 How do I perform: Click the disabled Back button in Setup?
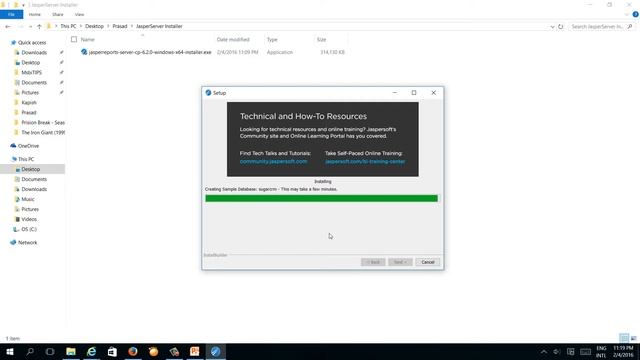pyautogui.click(x=373, y=262)
